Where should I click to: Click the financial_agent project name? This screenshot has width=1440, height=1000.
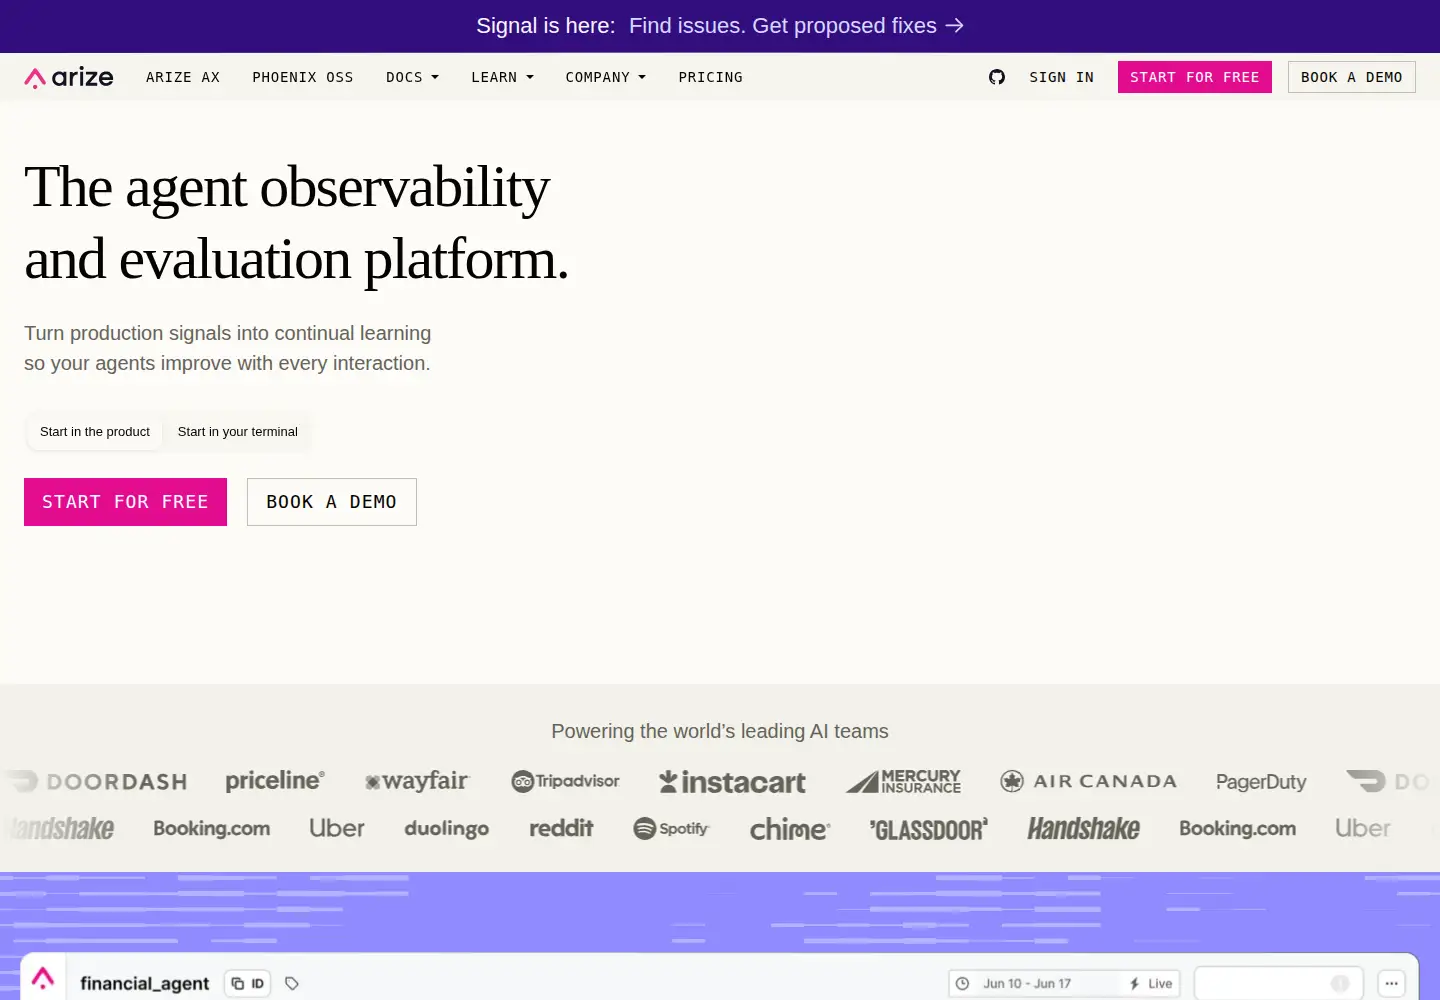(144, 984)
